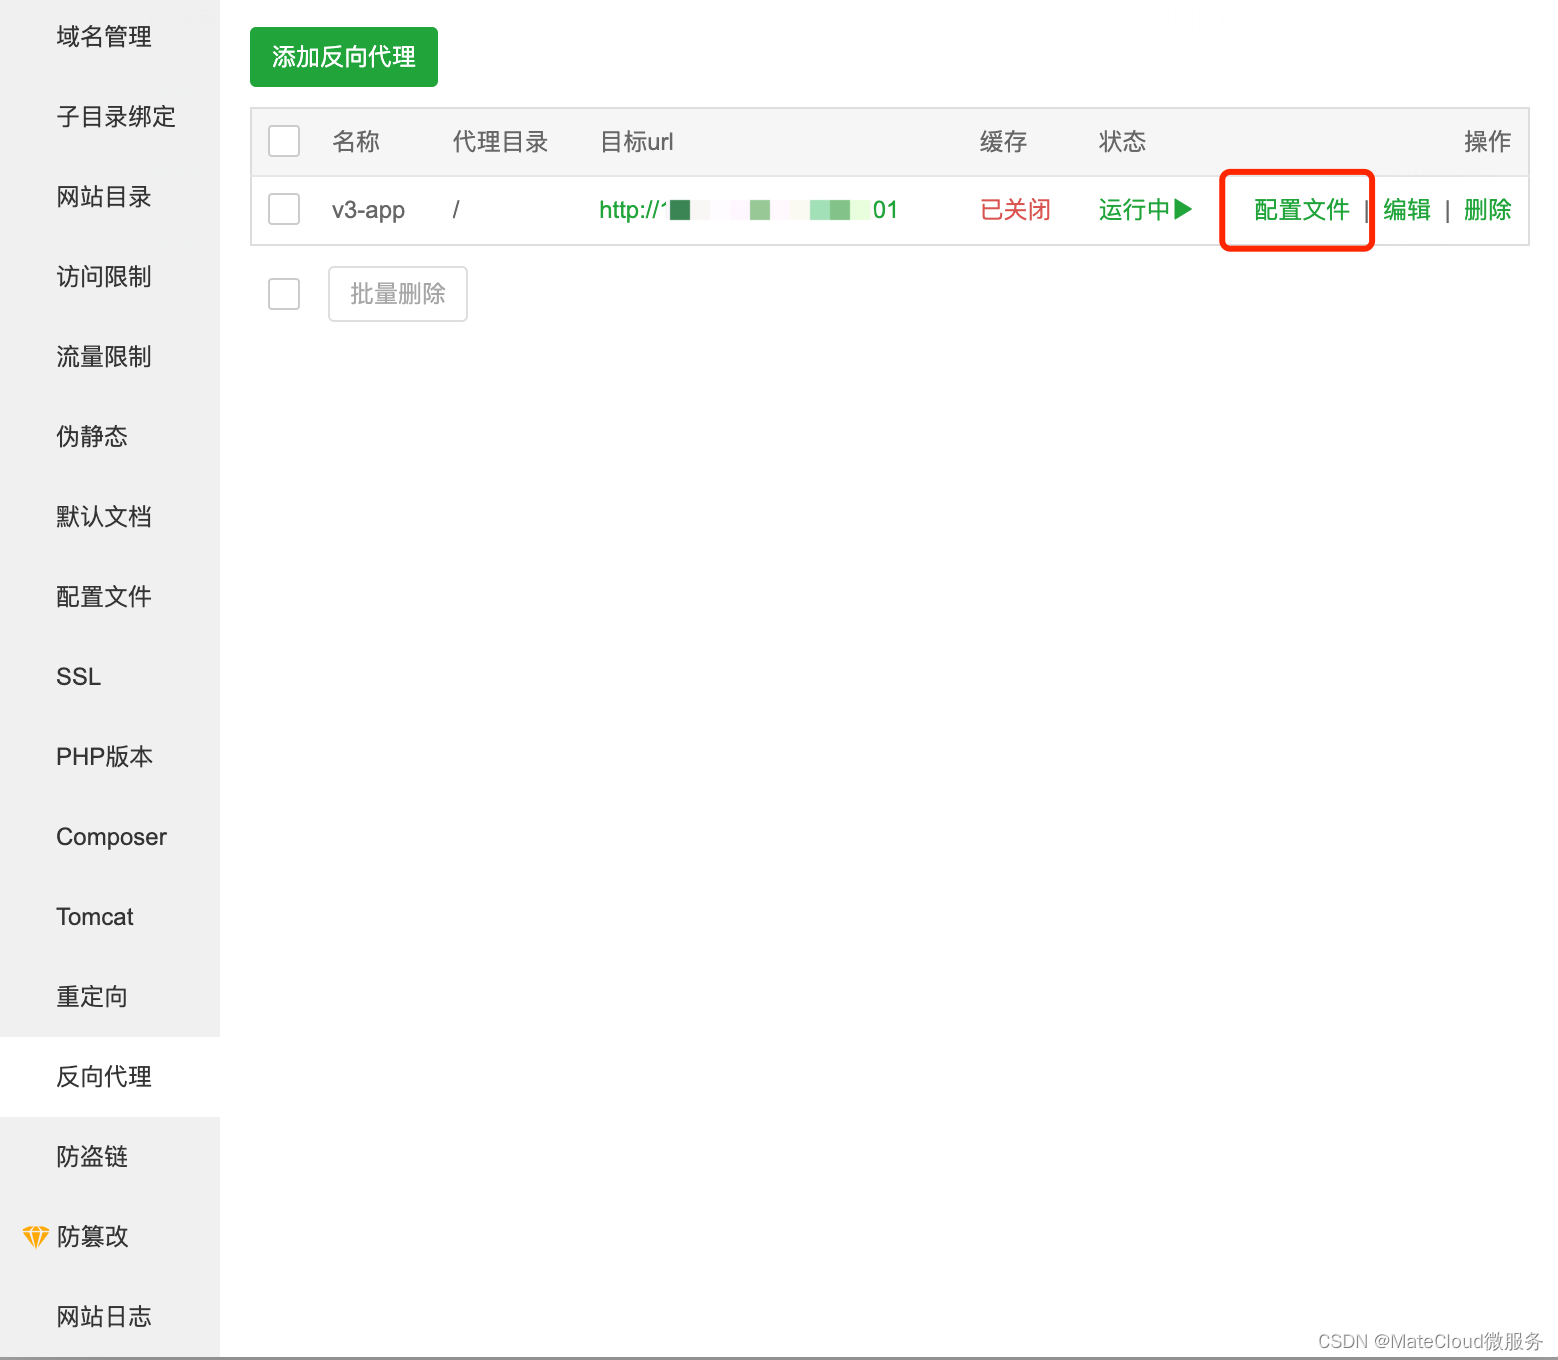Switch to the 反向代理 sidebar section
The height and width of the screenshot is (1360, 1558).
pyautogui.click(x=103, y=1077)
